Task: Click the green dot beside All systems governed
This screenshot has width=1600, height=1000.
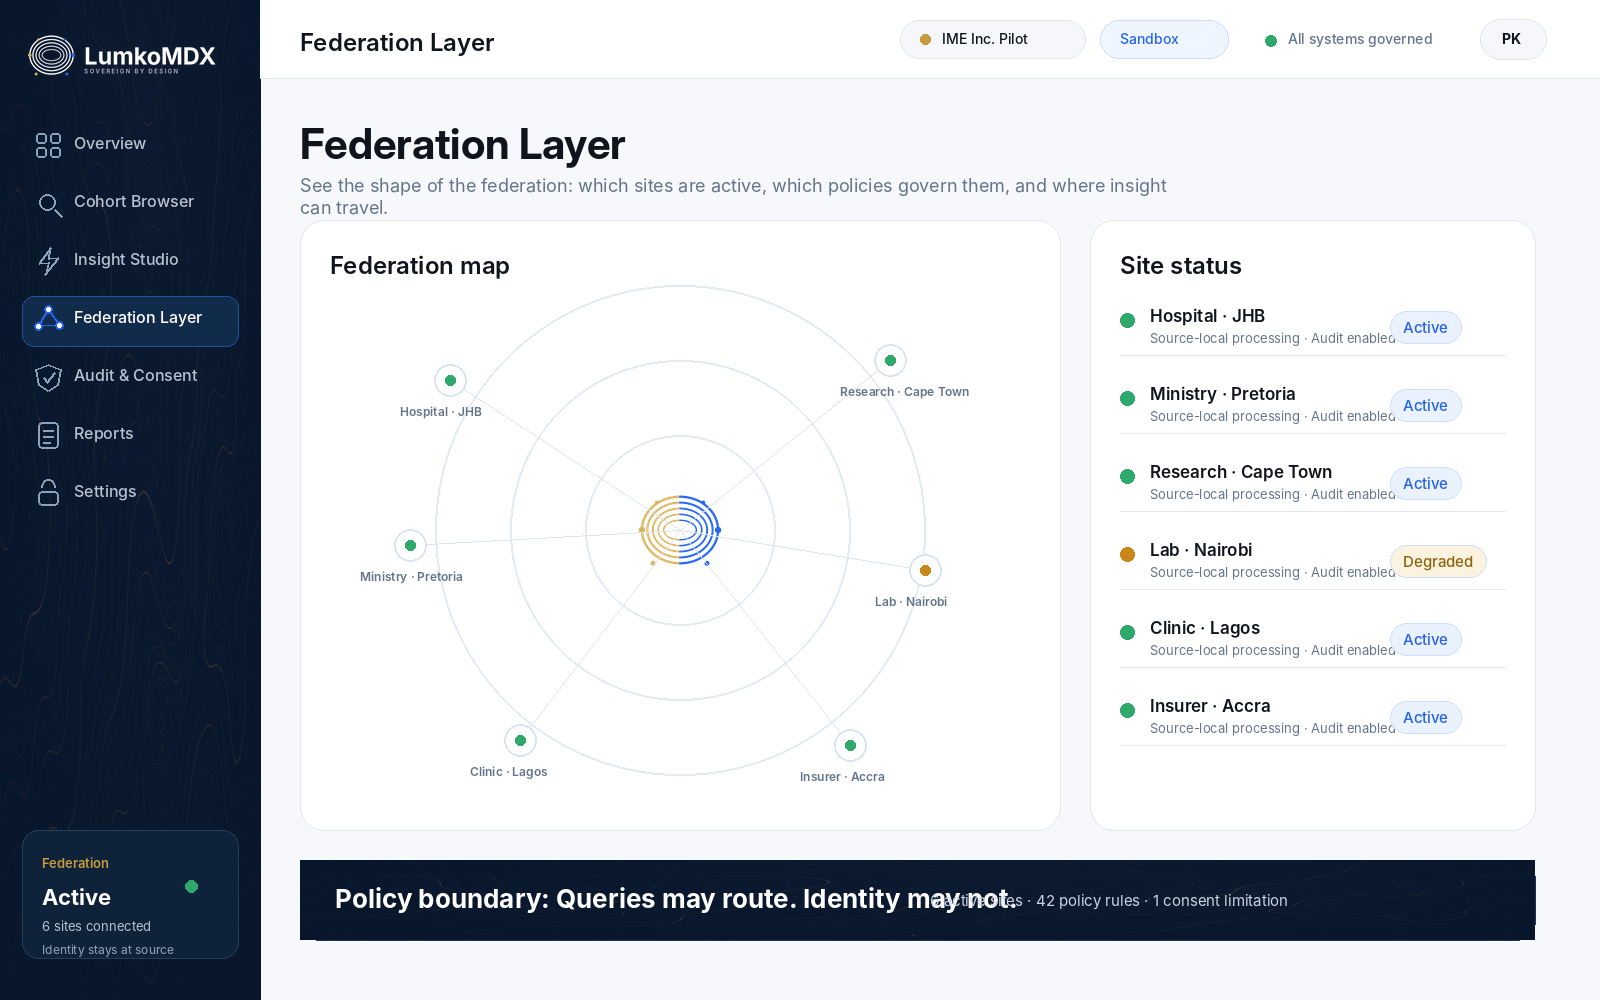Action: [x=1271, y=41]
